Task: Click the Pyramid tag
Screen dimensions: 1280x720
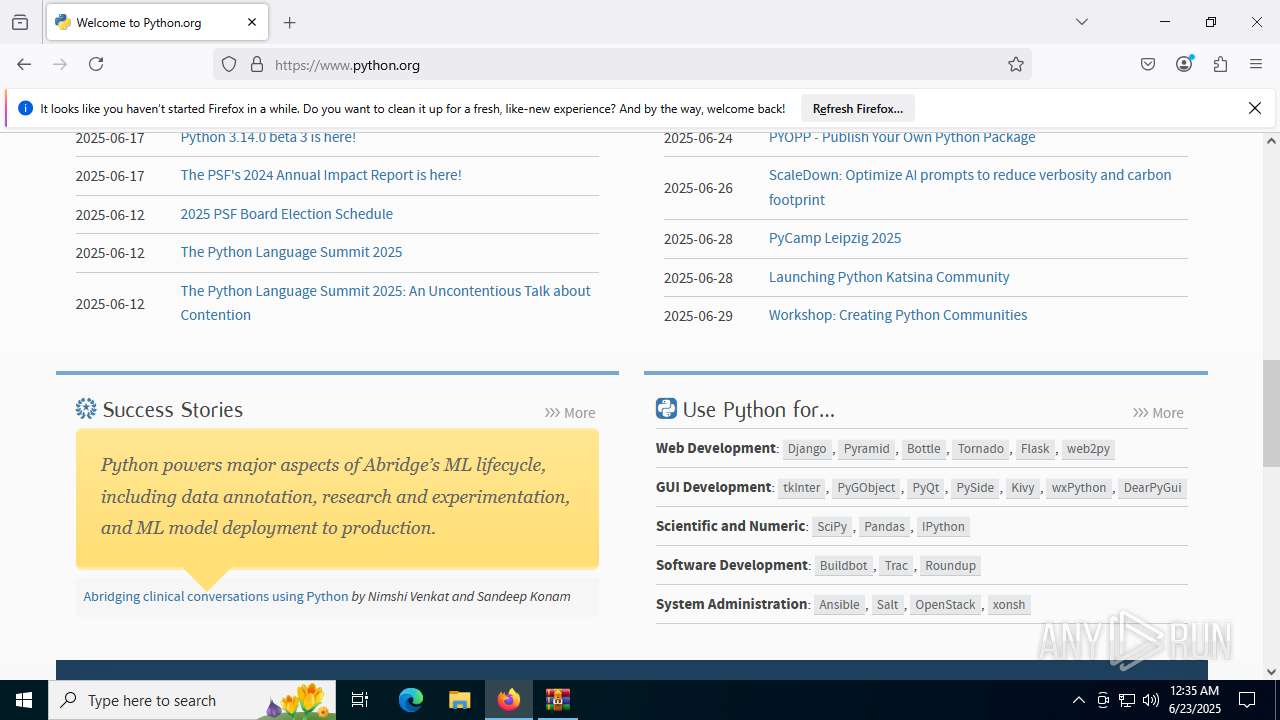Action: [866, 449]
